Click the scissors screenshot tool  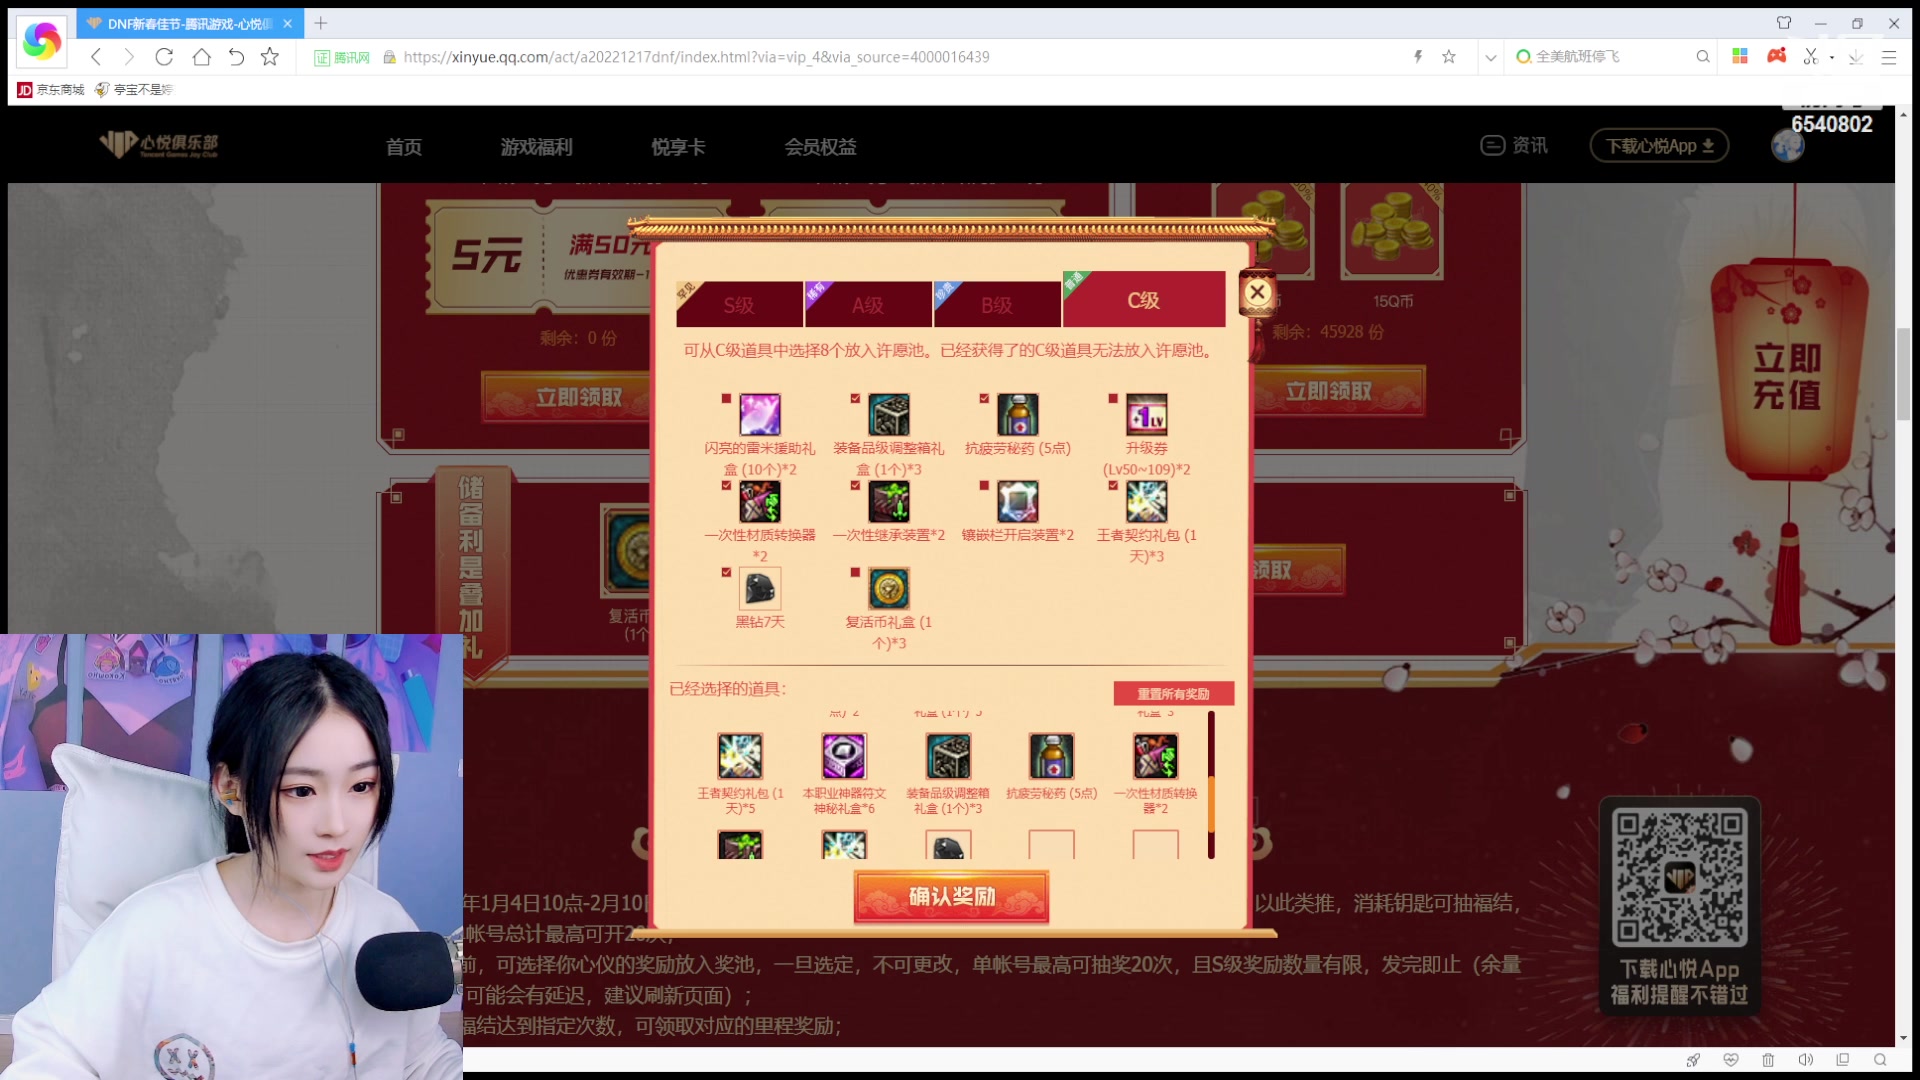pos(1811,57)
